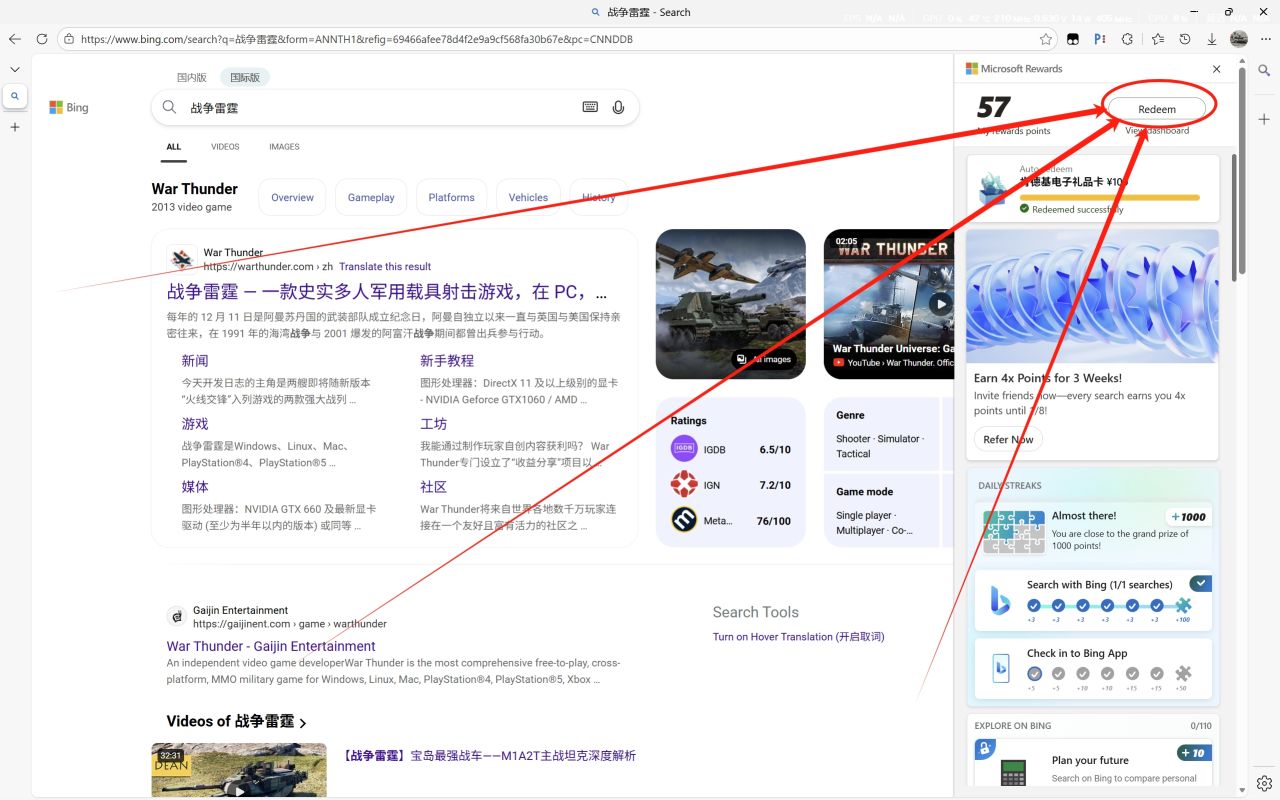Open War Thunder - Gaijin Entertainment link
This screenshot has width=1280, height=800.
pyautogui.click(x=271, y=646)
